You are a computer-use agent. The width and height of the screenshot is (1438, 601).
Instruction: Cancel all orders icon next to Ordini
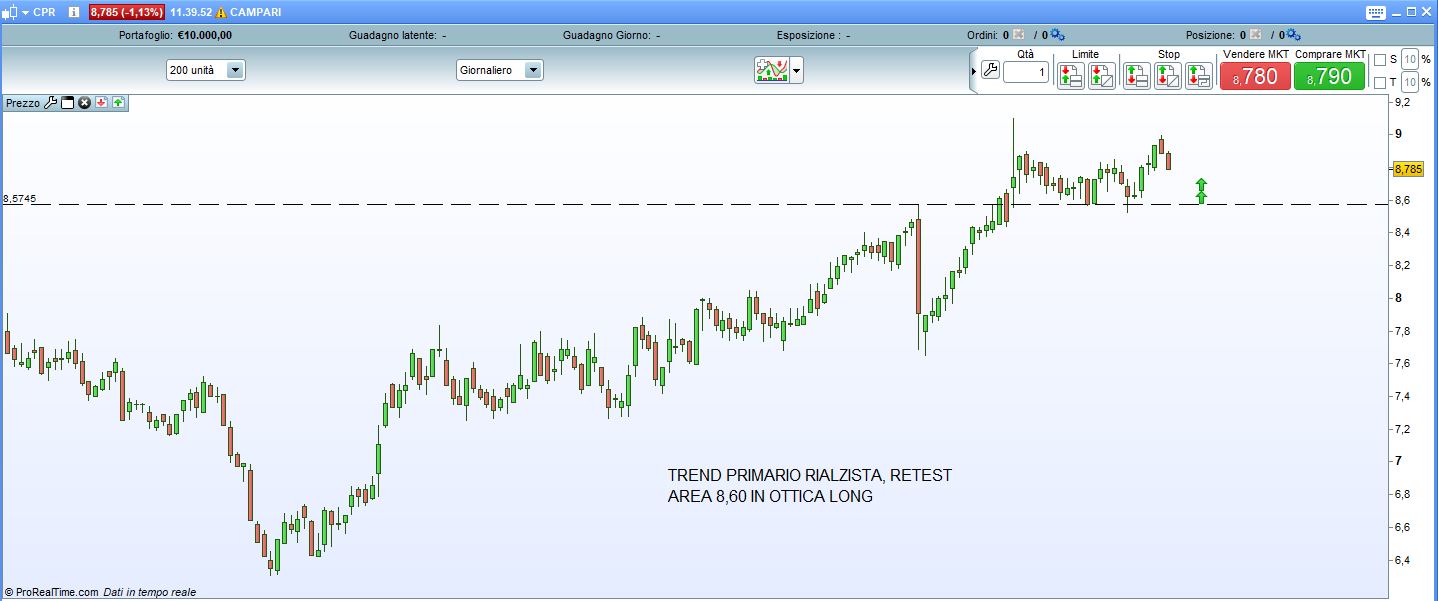click(x=1020, y=34)
